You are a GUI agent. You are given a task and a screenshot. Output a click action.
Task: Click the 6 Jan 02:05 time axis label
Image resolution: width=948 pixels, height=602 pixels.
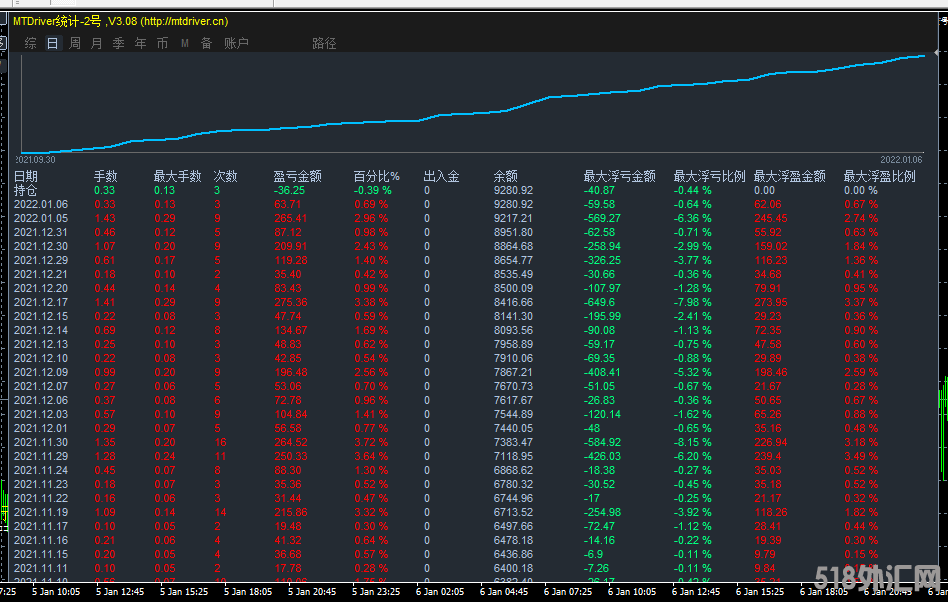pyautogui.click(x=440, y=591)
